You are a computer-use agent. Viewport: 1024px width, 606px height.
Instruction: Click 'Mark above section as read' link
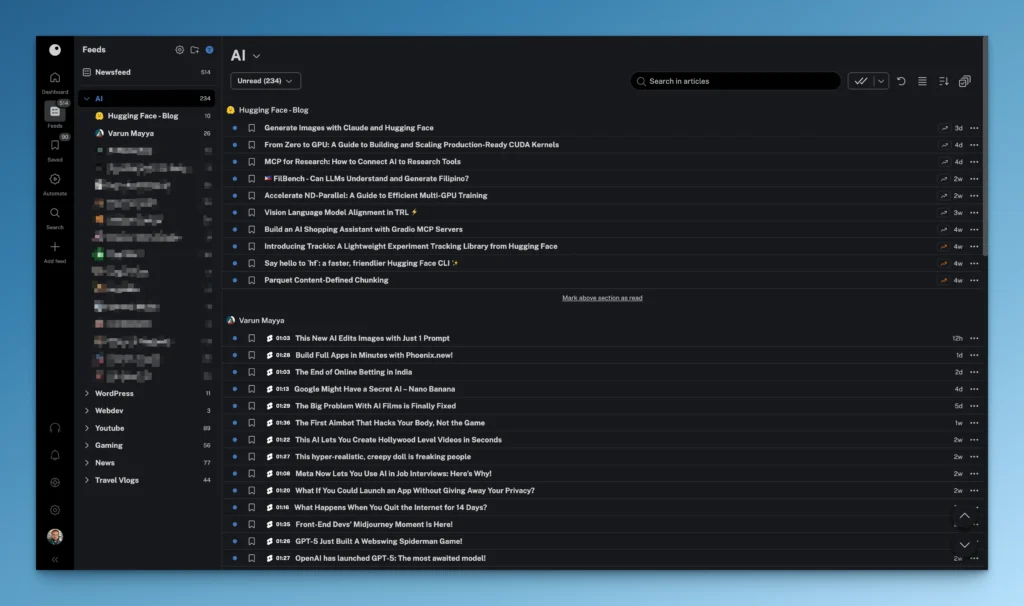(x=602, y=298)
